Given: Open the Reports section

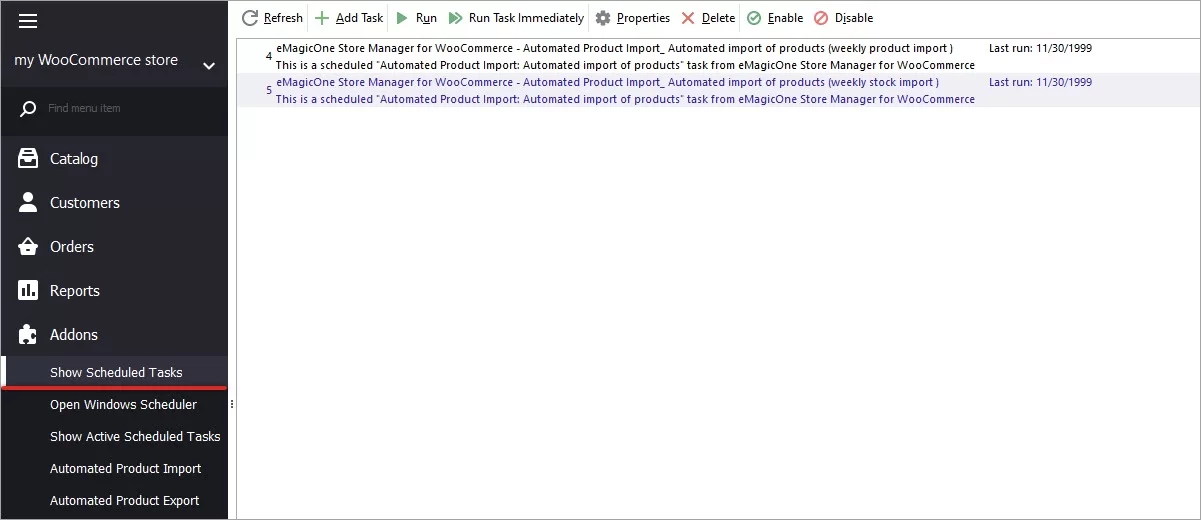Looking at the screenshot, I should [75, 291].
